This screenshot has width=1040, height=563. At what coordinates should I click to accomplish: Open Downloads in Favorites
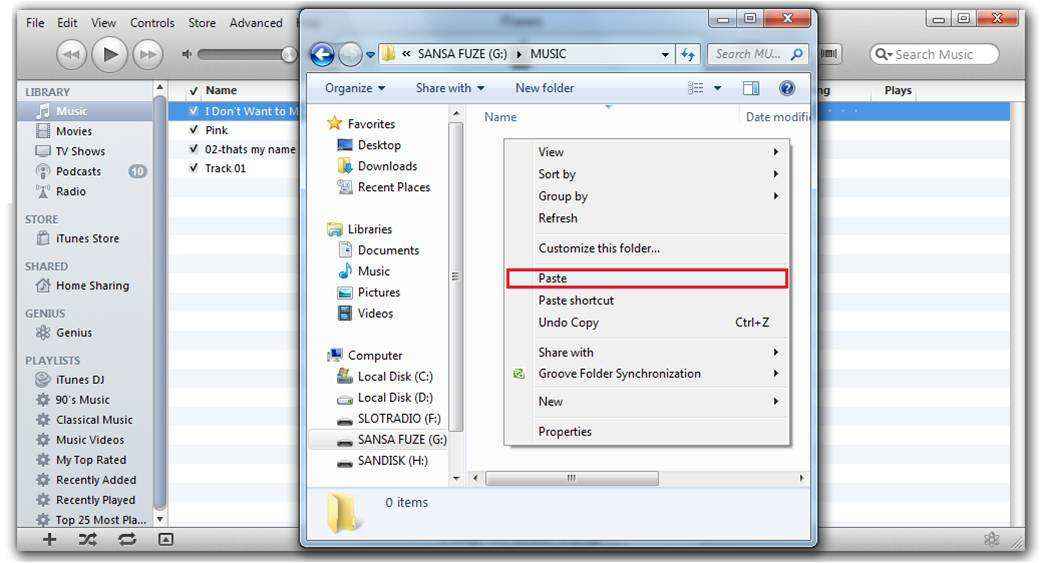pos(377,166)
